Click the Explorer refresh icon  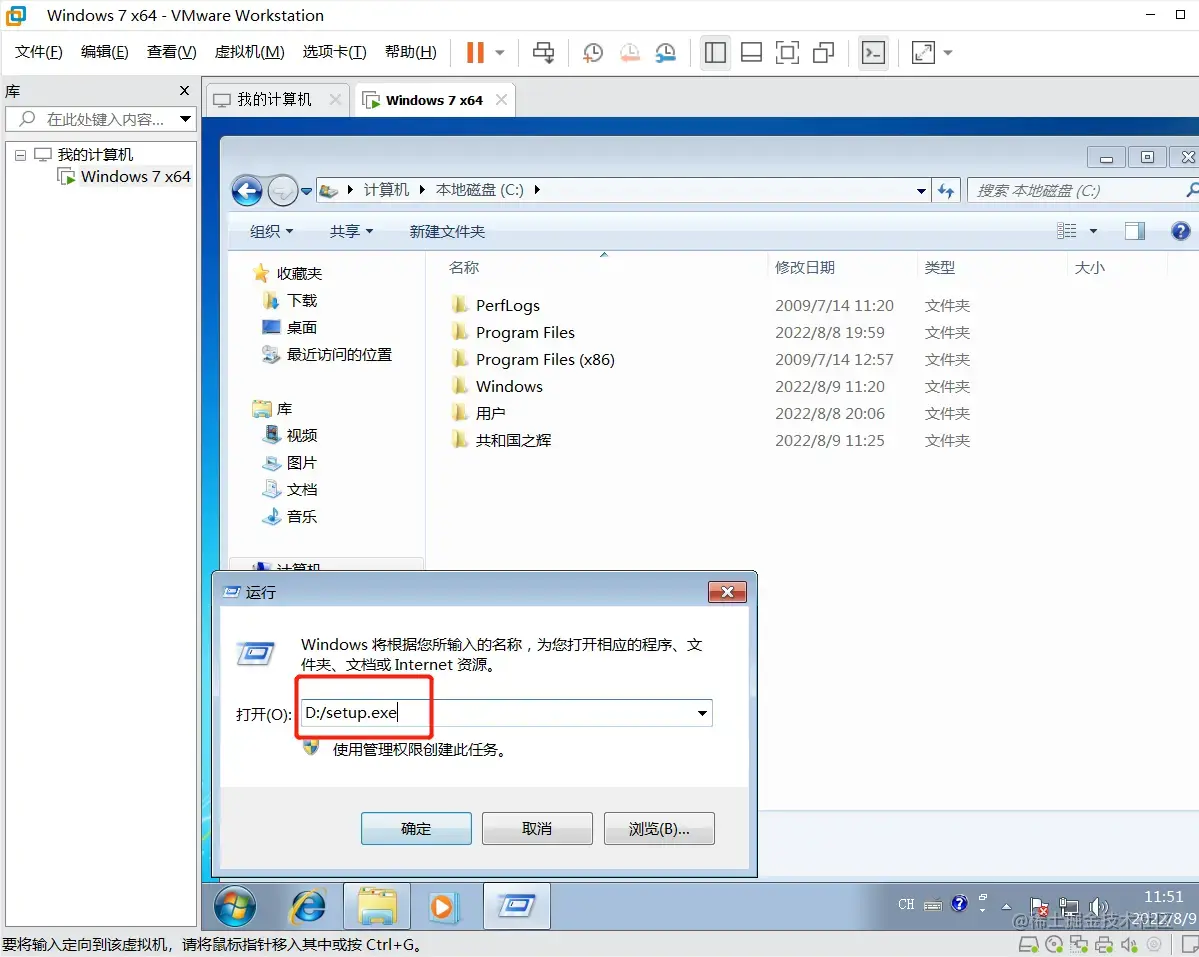tap(946, 191)
